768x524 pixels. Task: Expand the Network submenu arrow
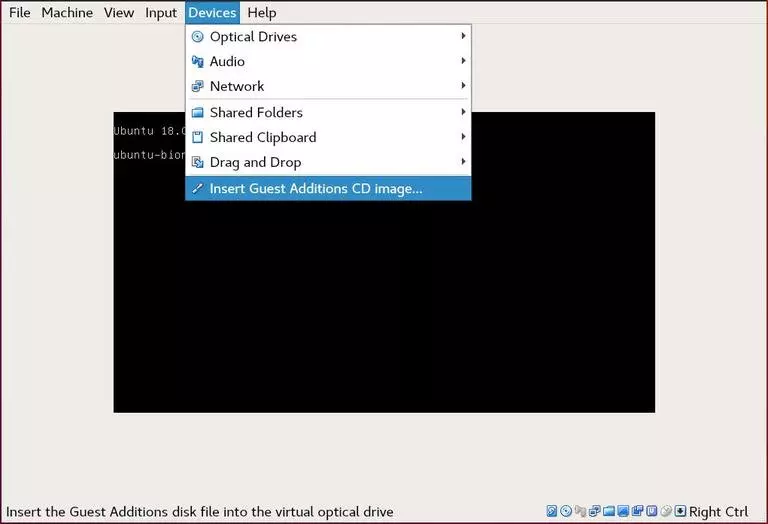click(463, 86)
